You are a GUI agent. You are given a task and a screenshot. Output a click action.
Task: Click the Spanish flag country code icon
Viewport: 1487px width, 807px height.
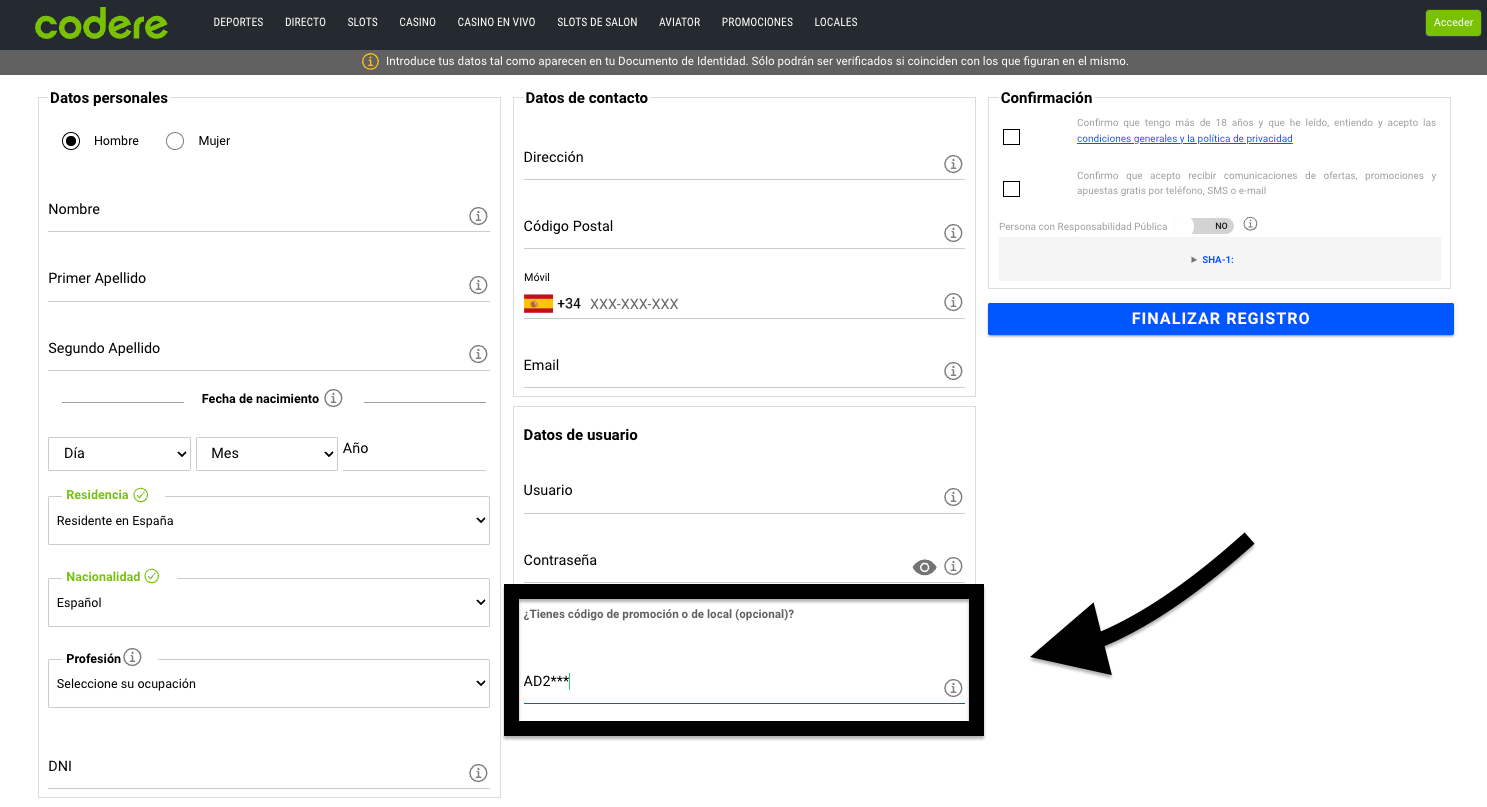point(538,304)
